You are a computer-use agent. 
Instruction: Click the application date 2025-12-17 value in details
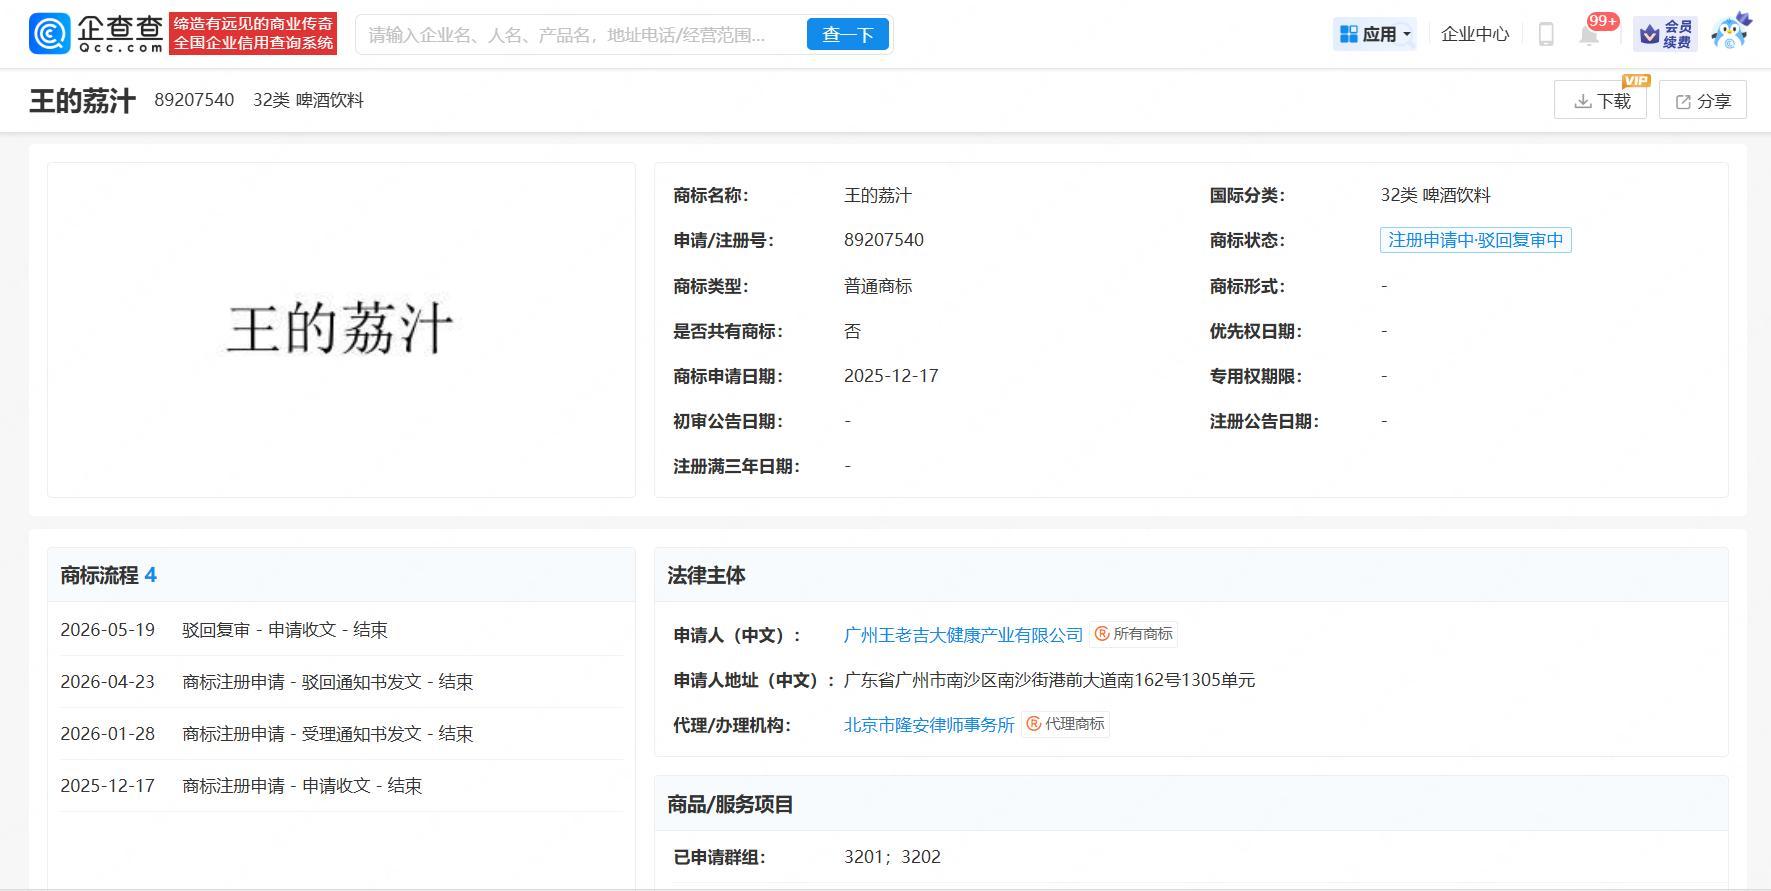tap(891, 376)
